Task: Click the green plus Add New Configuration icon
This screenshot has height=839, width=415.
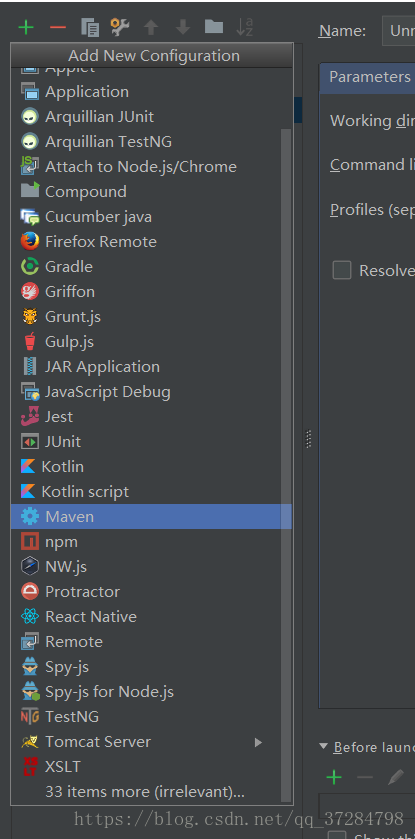Action: click(26, 27)
